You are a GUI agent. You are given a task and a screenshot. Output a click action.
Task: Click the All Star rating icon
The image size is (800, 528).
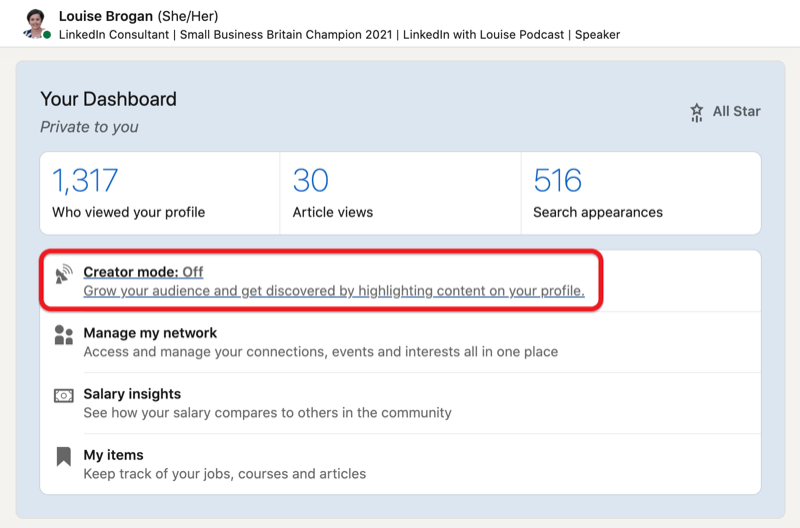(696, 112)
